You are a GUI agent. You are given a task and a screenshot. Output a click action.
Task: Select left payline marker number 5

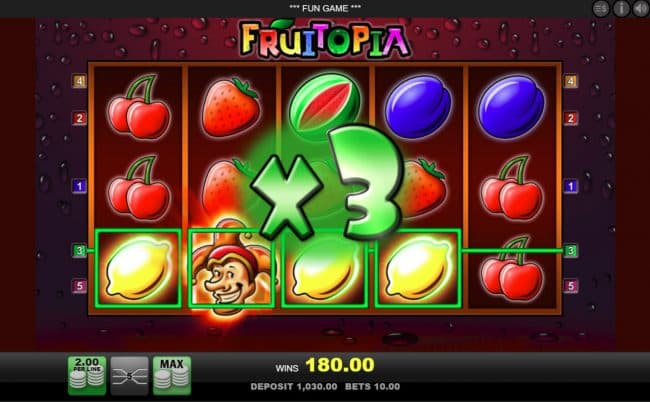tap(79, 286)
